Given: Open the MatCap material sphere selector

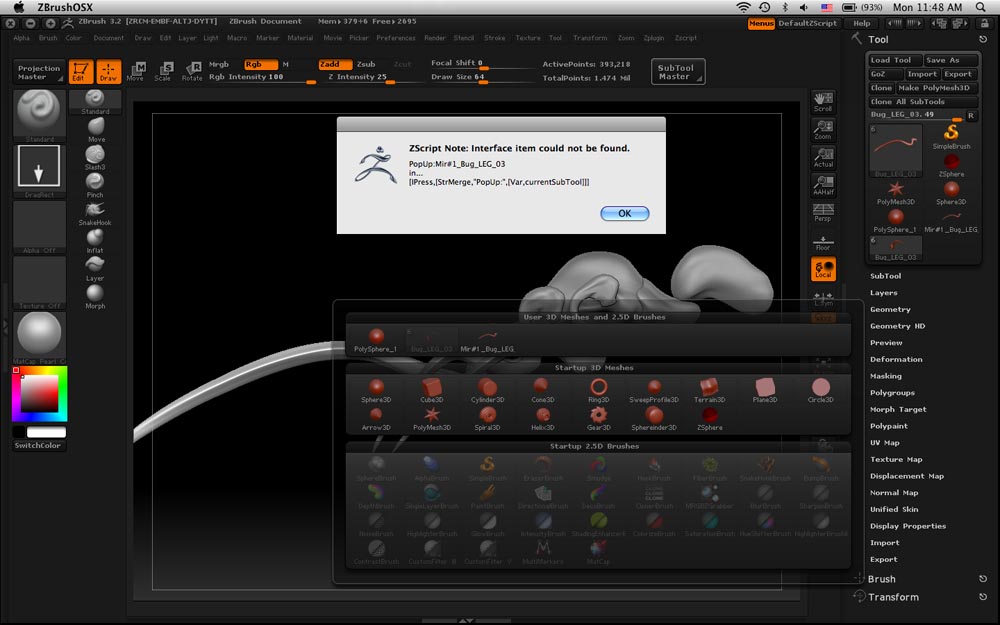Looking at the screenshot, I should pyautogui.click(x=40, y=338).
